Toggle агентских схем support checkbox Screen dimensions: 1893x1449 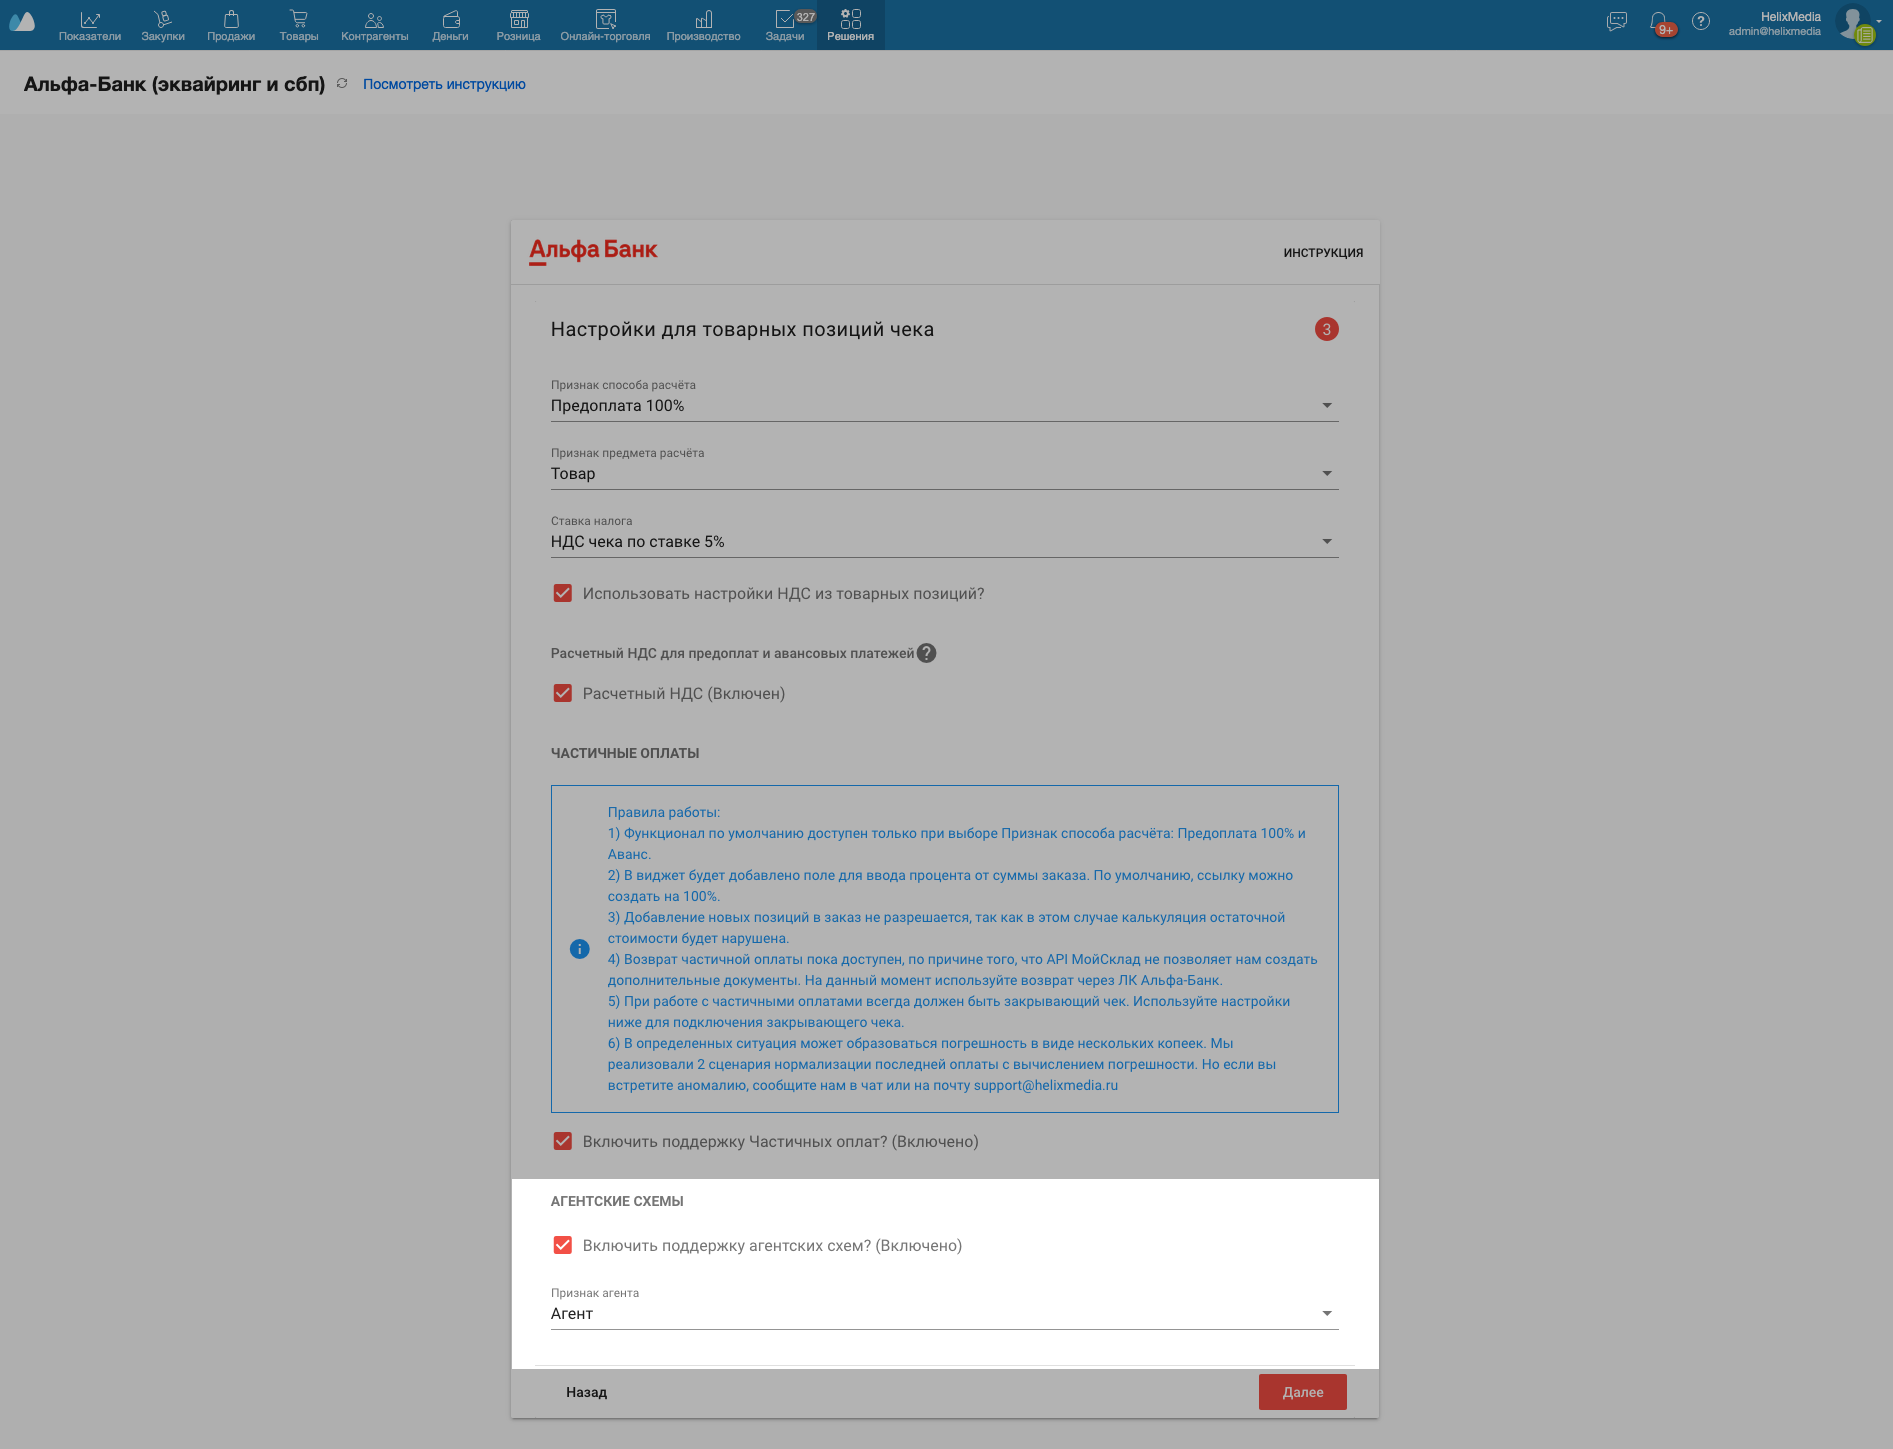pyautogui.click(x=563, y=1245)
